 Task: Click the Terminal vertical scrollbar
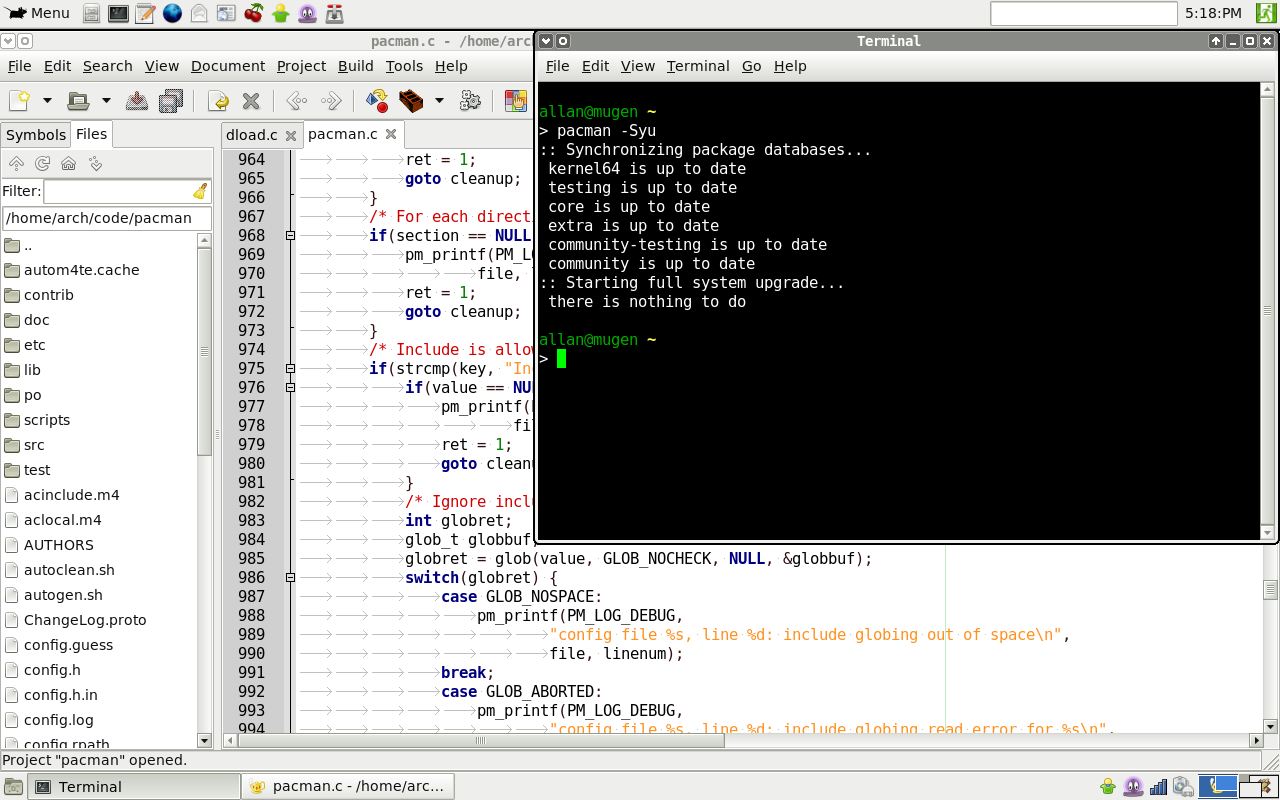[x=1269, y=311]
